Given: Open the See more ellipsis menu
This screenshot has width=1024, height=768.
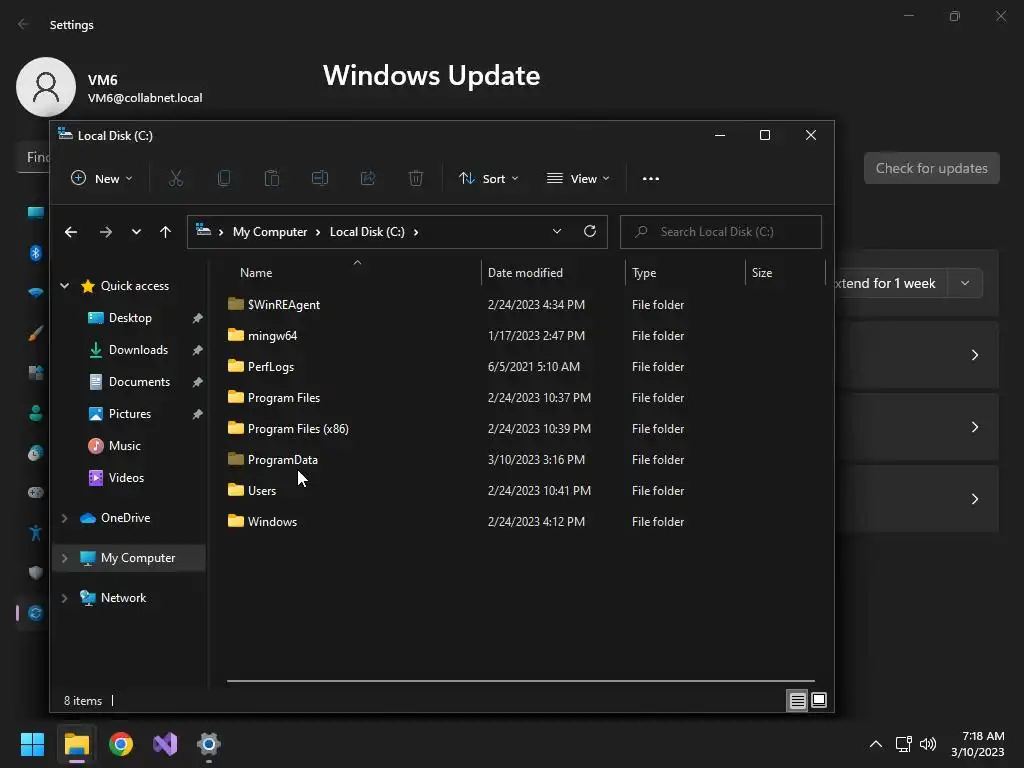Looking at the screenshot, I should pos(650,178).
